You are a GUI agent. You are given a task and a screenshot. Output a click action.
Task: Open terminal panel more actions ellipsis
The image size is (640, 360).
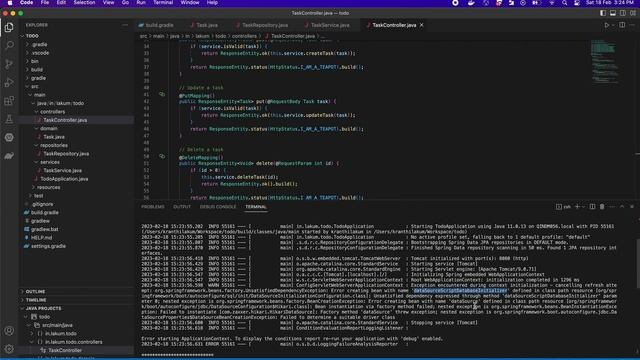tap(612, 207)
